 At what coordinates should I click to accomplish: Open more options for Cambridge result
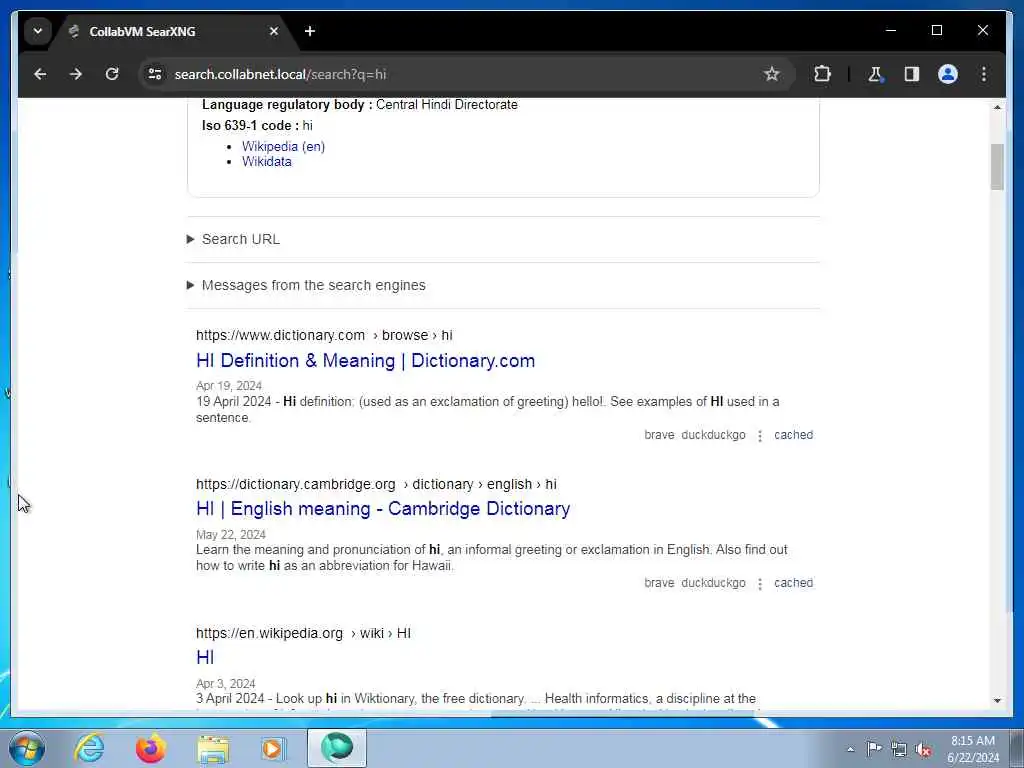point(760,584)
